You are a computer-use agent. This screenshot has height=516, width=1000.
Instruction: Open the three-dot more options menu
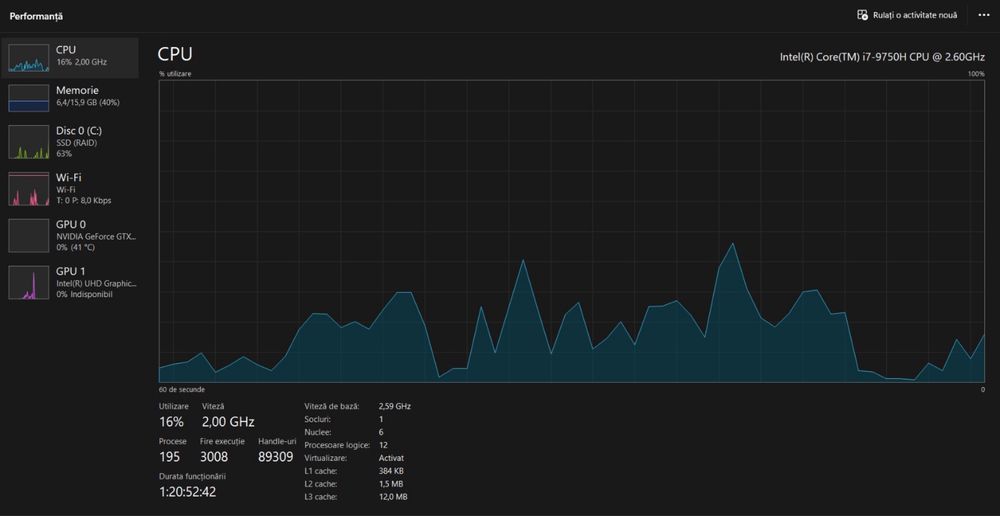983,15
